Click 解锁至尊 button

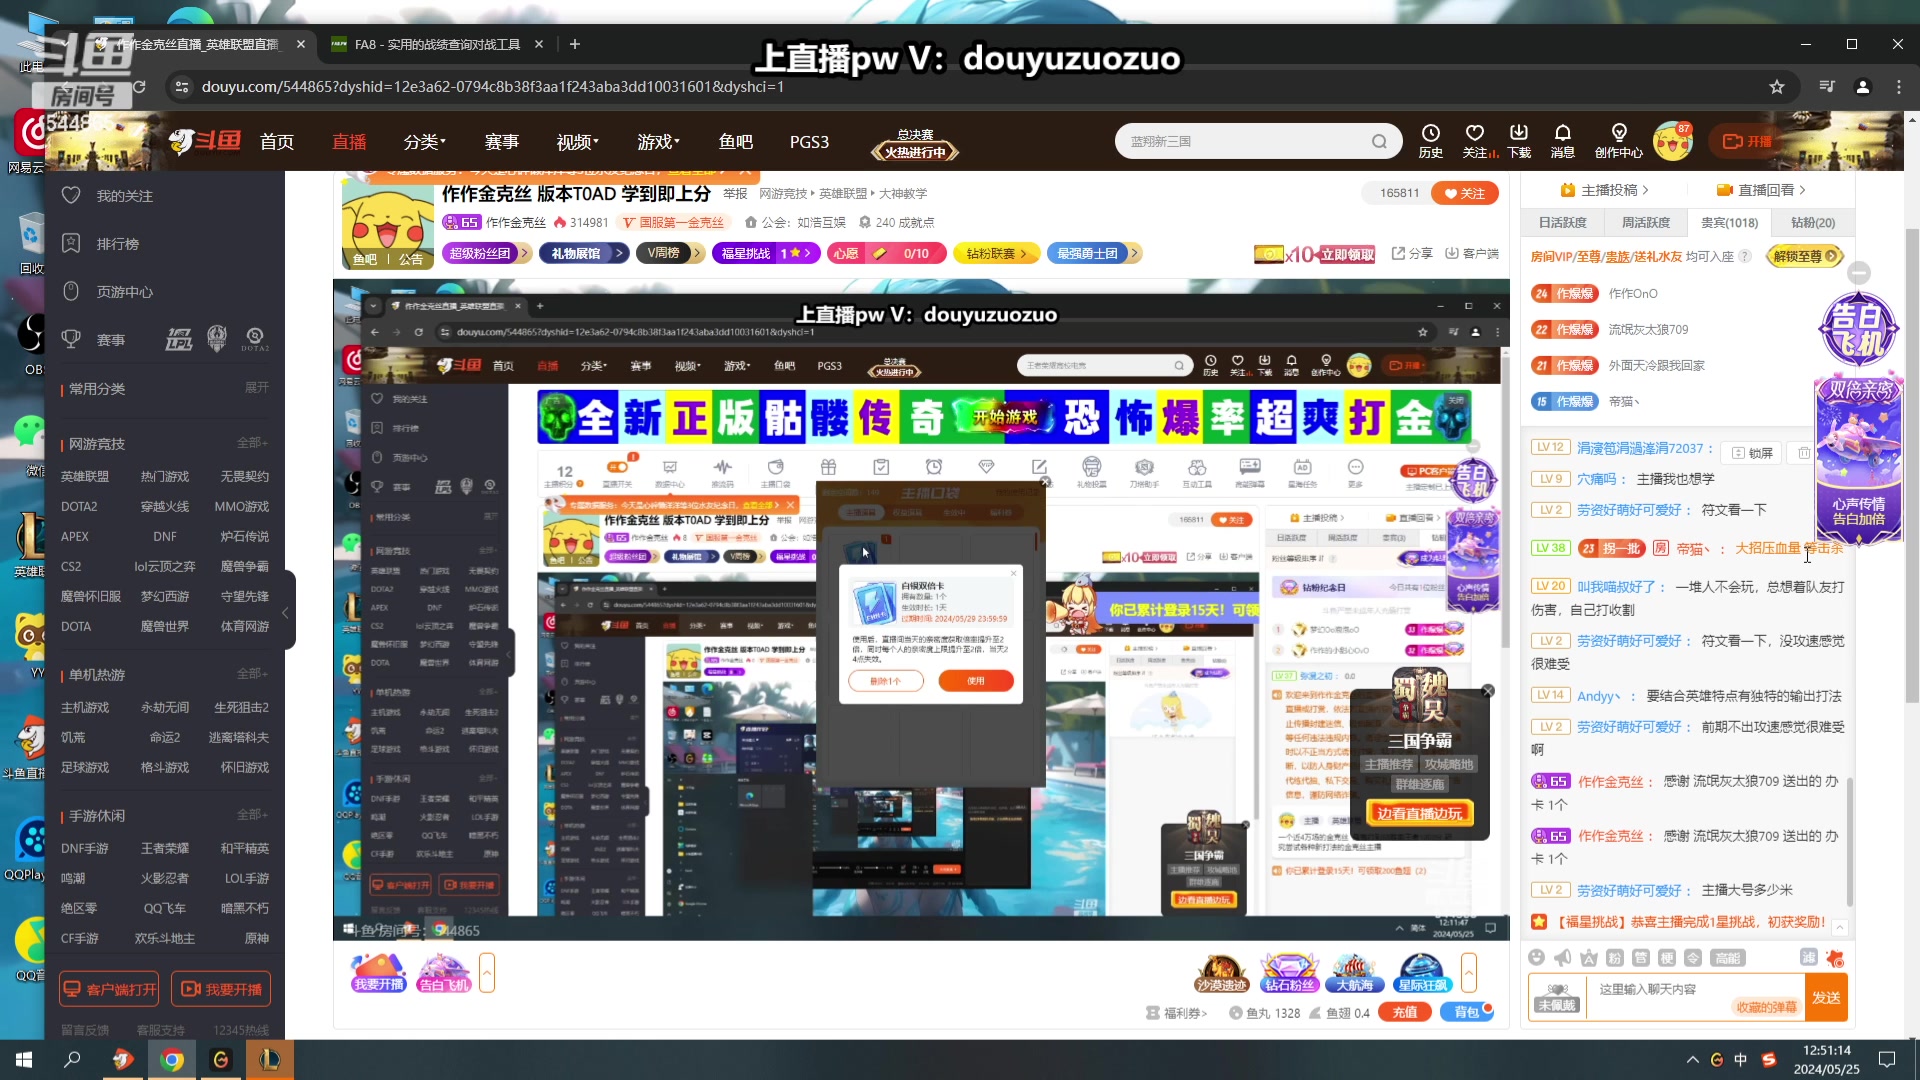click(1805, 256)
